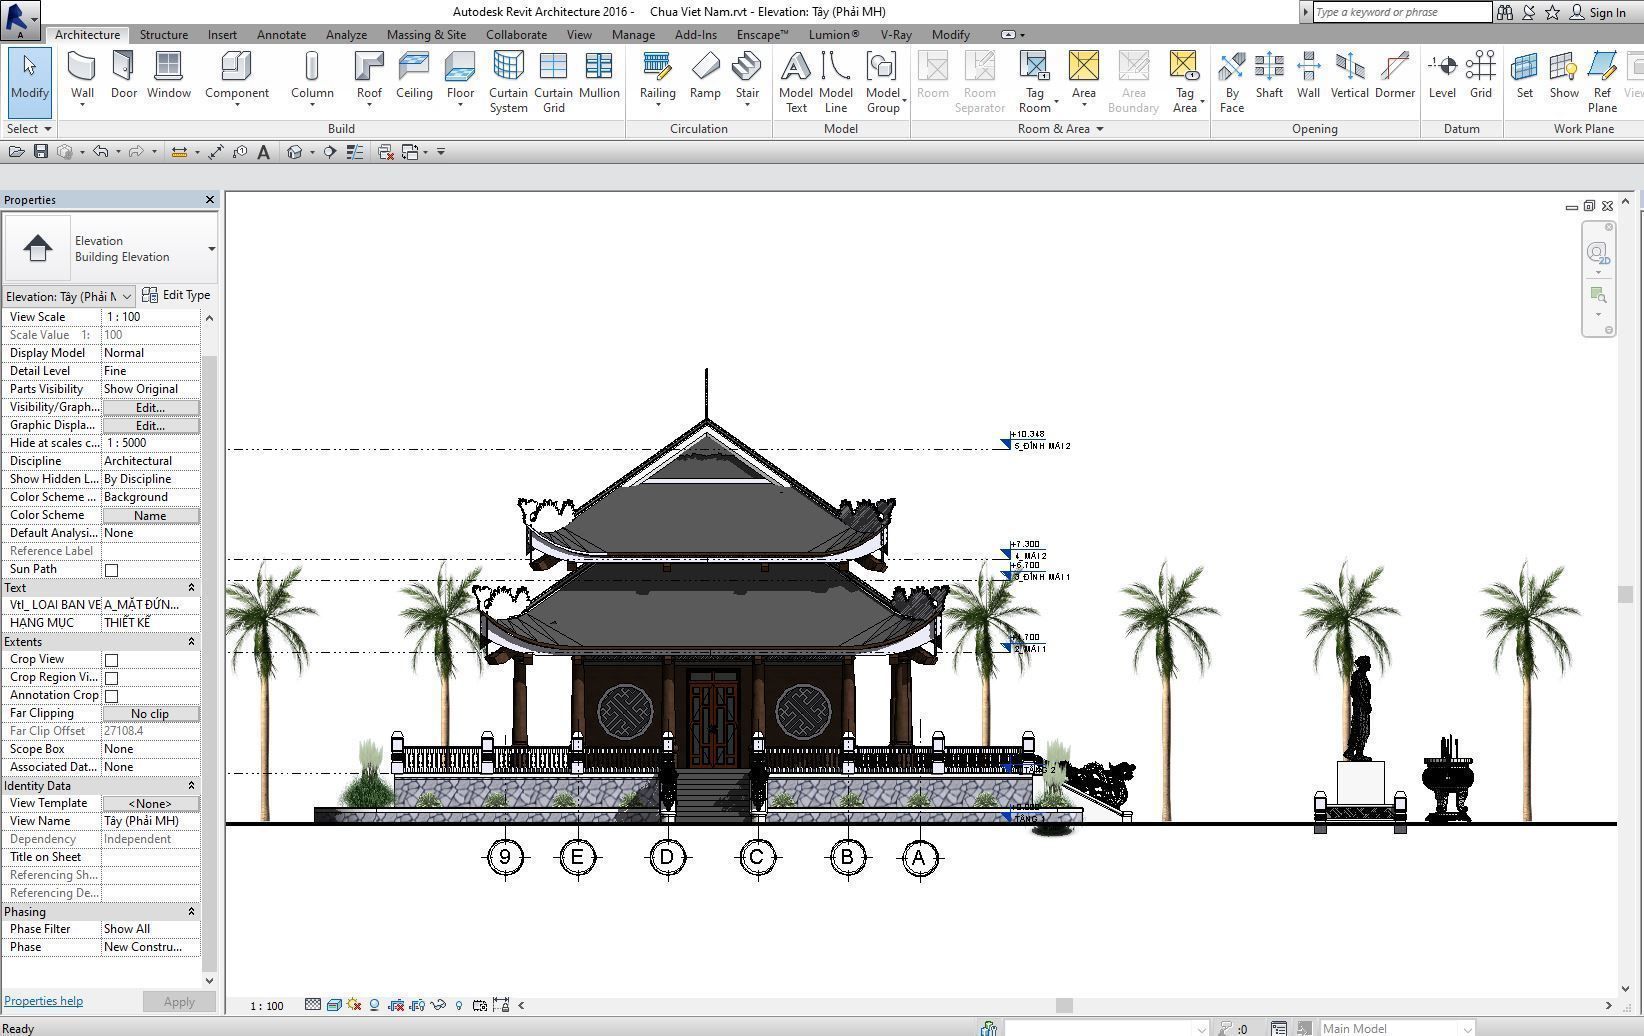1644x1036 pixels.
Task: Check the Annotation Crop checkbox
Action: click(x=111, y=696)
